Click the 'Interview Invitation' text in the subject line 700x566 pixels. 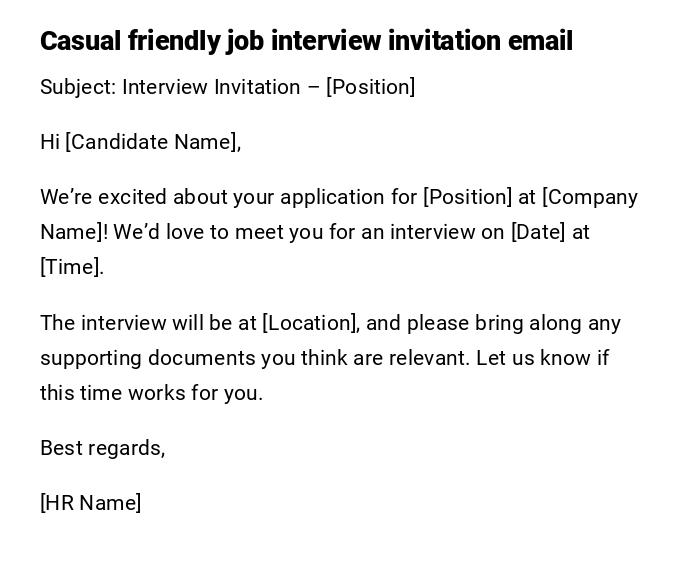coord(211,87)
